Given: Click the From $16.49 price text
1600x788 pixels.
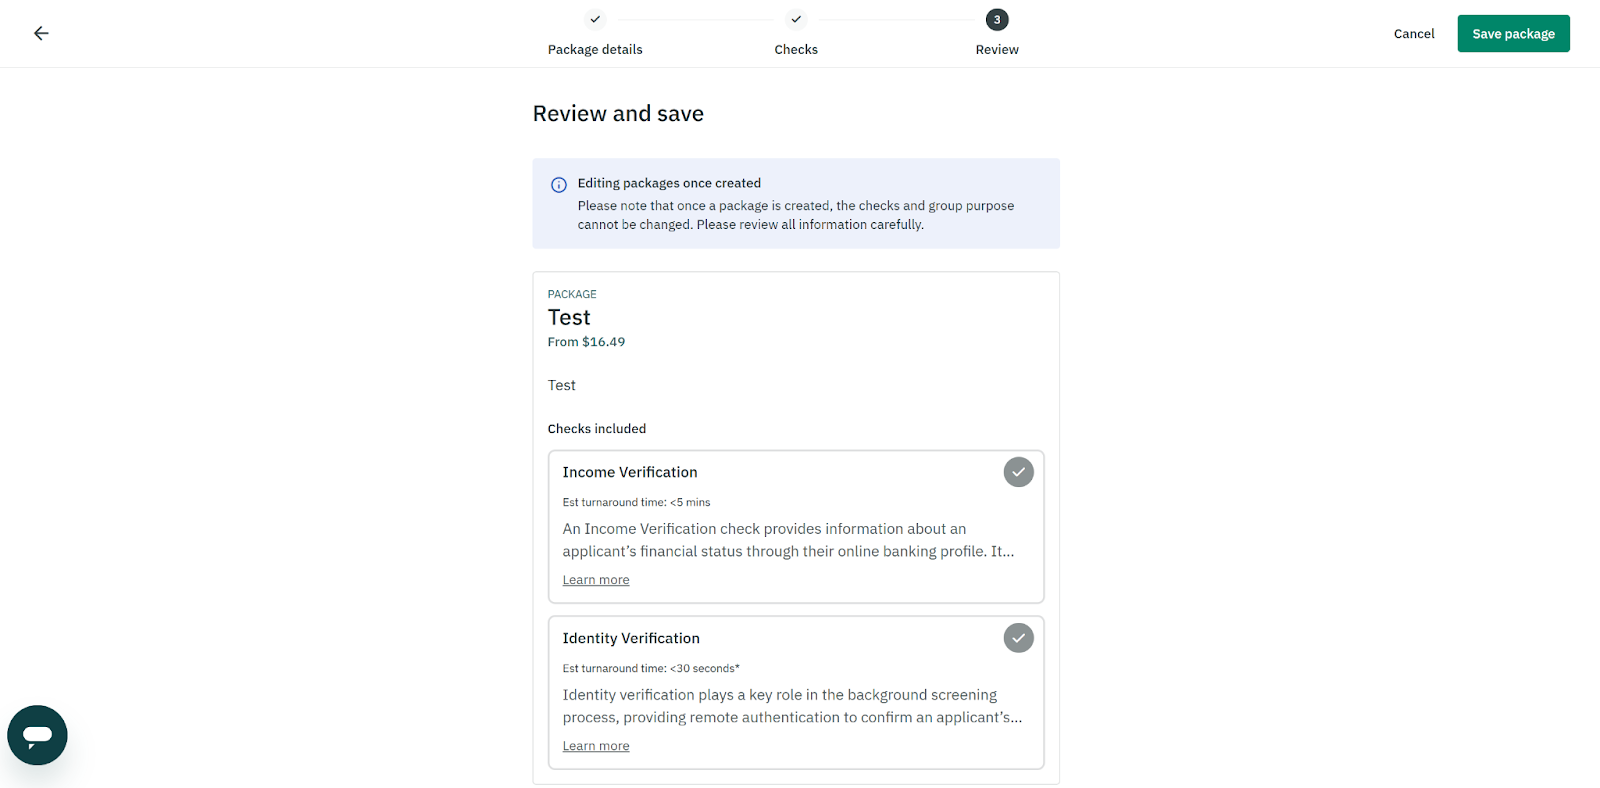Looking at the screenshot, I should click(586, 342).
